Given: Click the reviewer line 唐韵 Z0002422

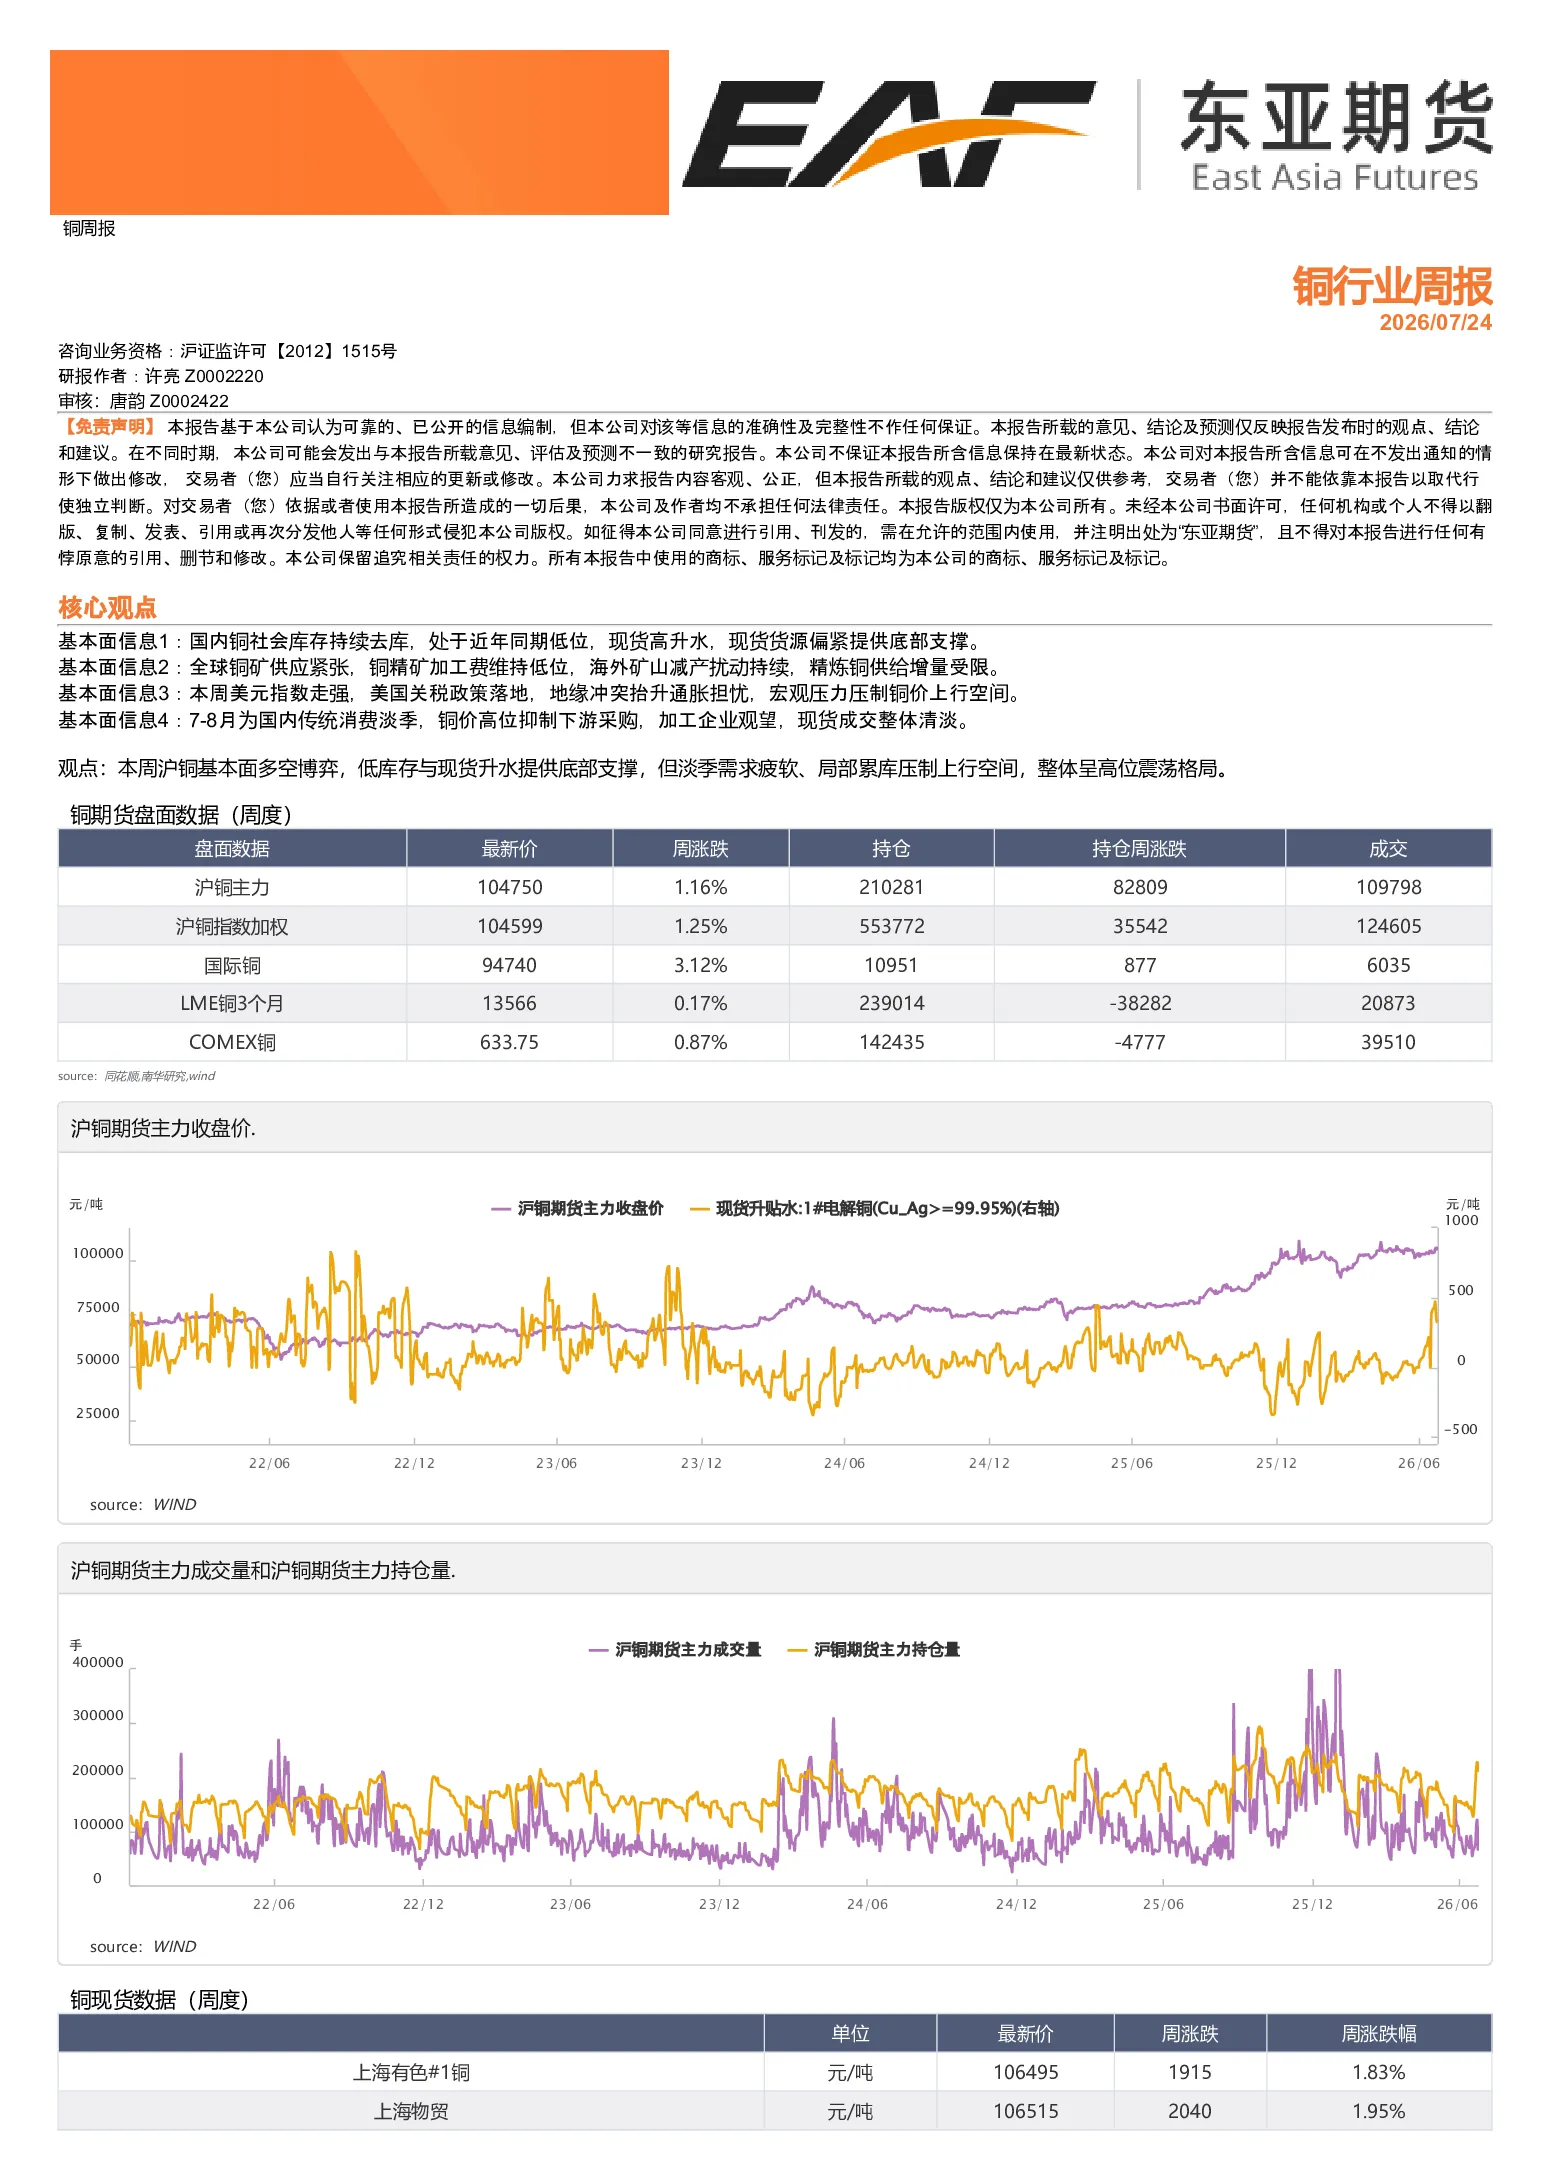Looking at the screenshot, I should (x=143, y=401).
